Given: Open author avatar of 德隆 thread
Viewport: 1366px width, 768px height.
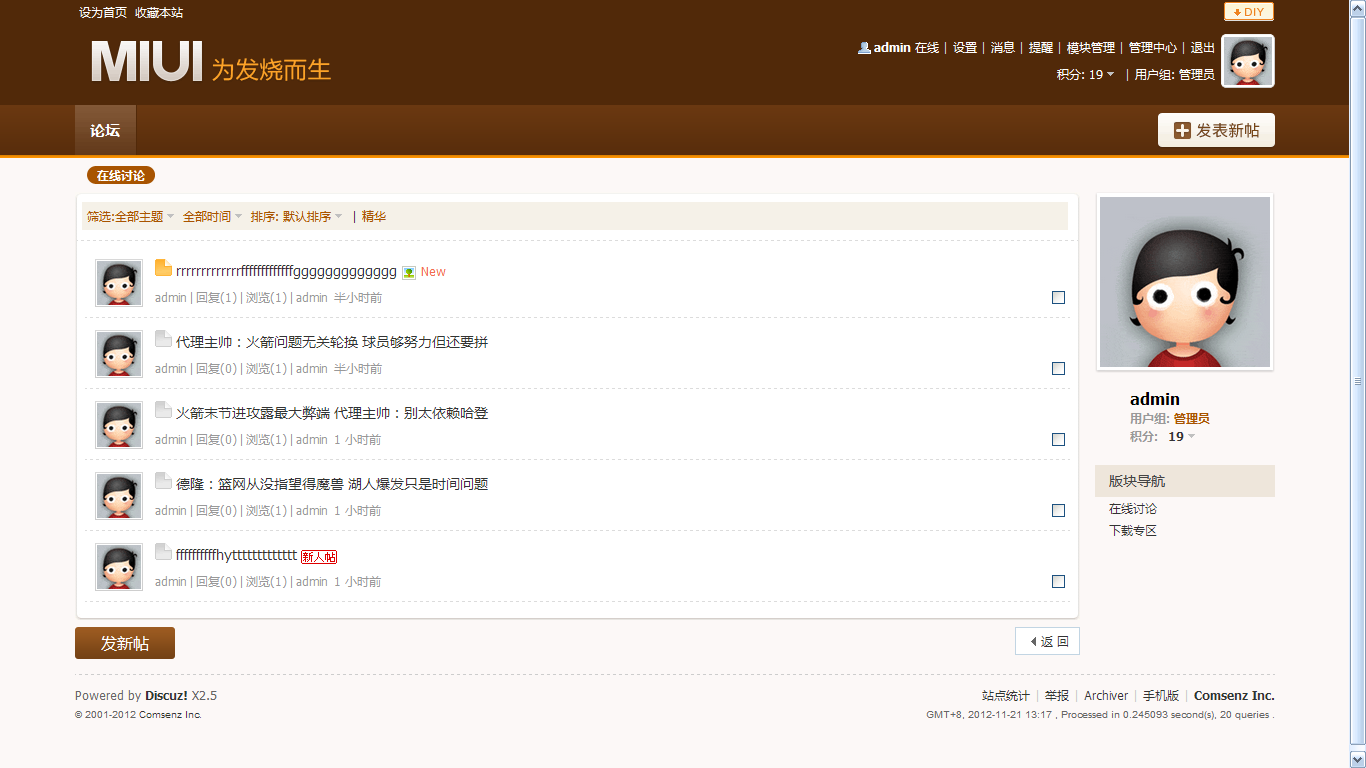Looking at the screenshot, I should (x=119, y=496).
